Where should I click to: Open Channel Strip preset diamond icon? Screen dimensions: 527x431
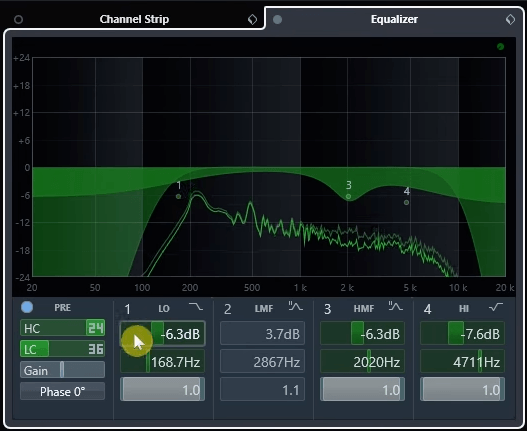252,19
